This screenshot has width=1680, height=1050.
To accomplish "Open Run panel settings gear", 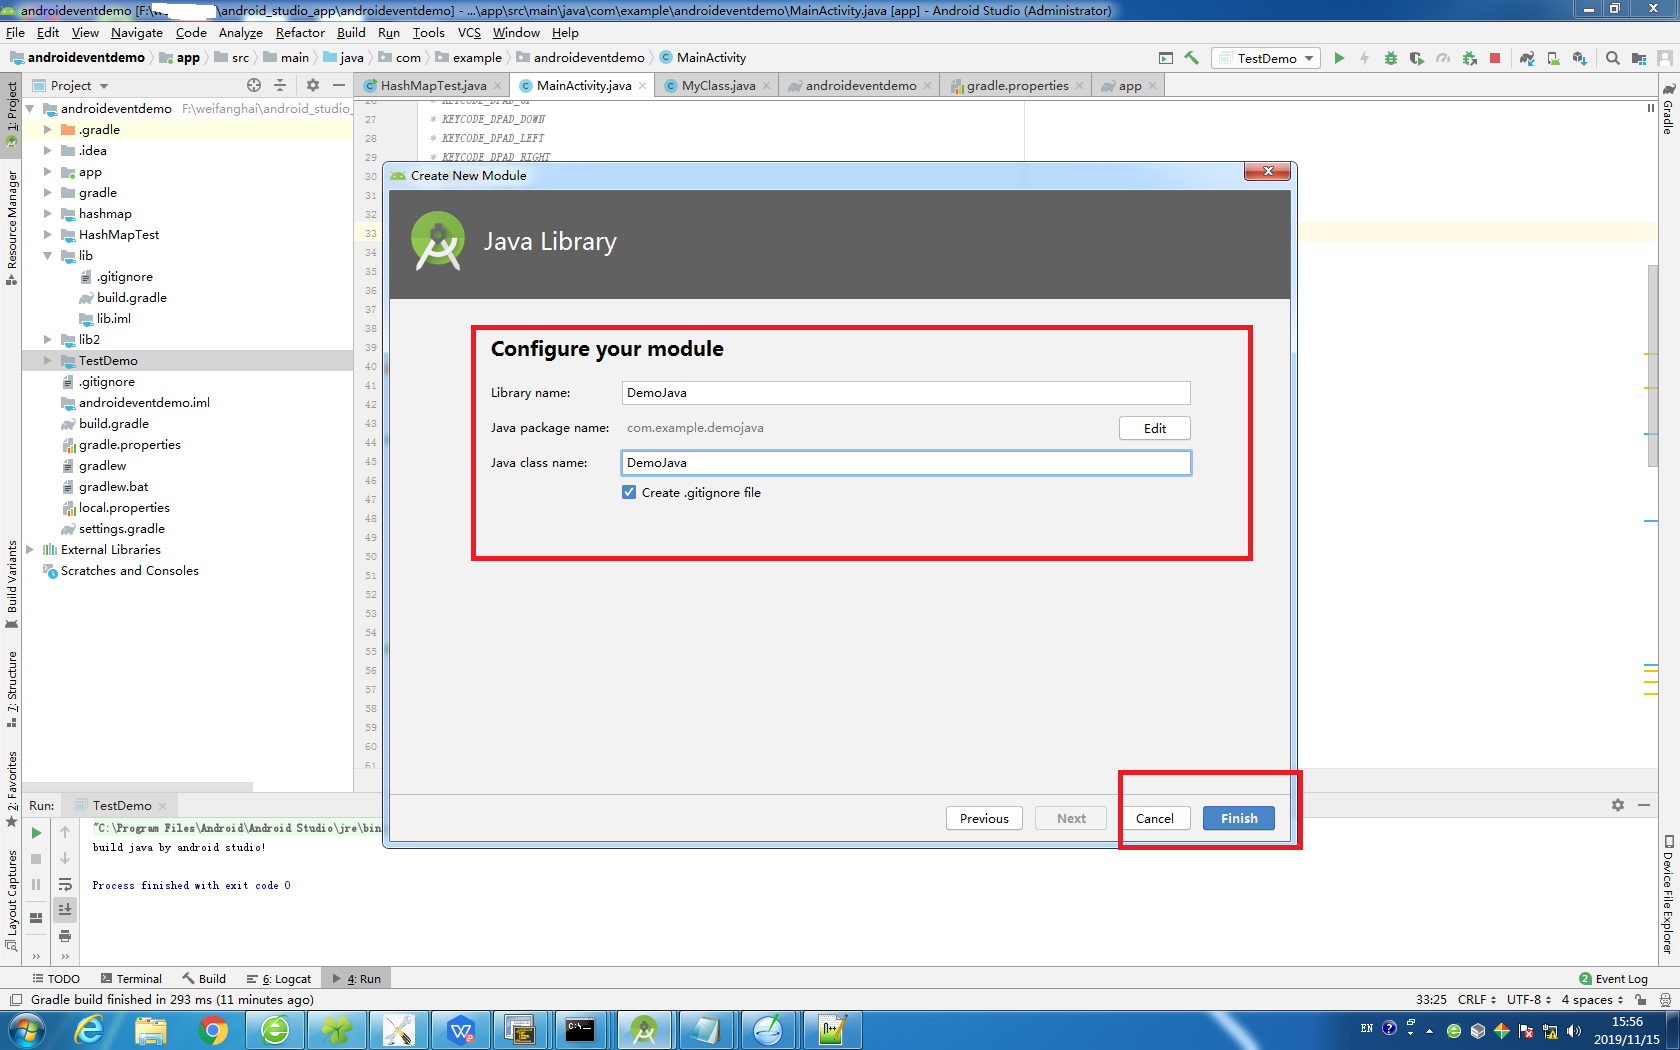I will pos(1618,805).
